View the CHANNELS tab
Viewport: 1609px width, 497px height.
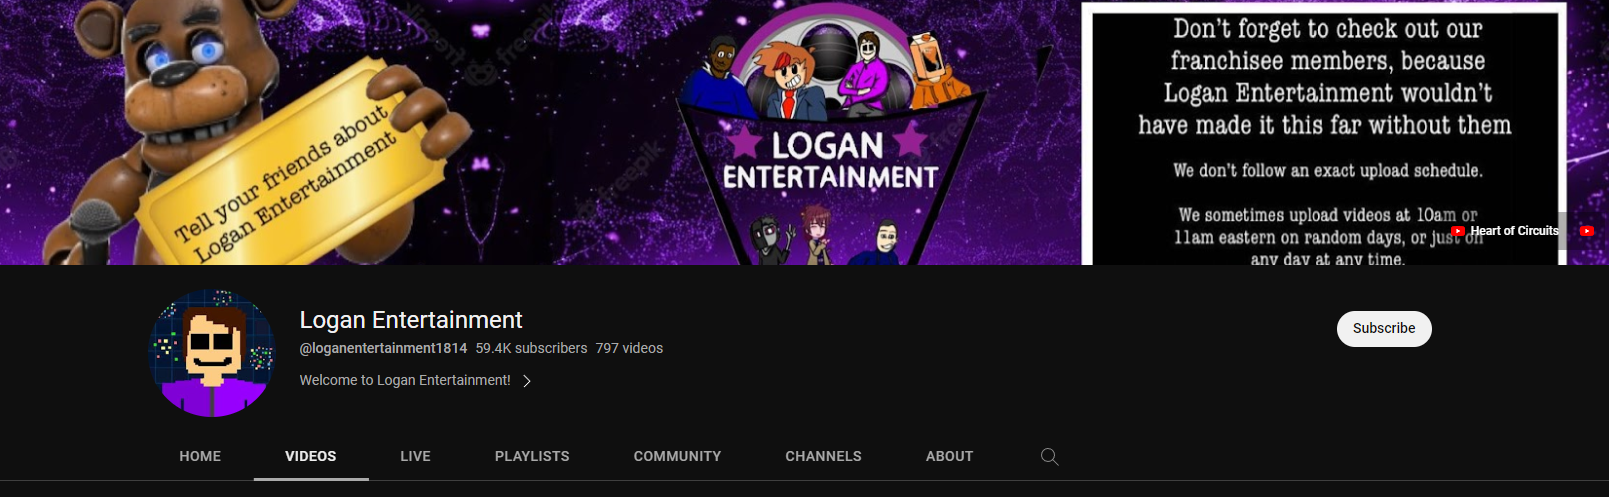(x=823, y=456)
